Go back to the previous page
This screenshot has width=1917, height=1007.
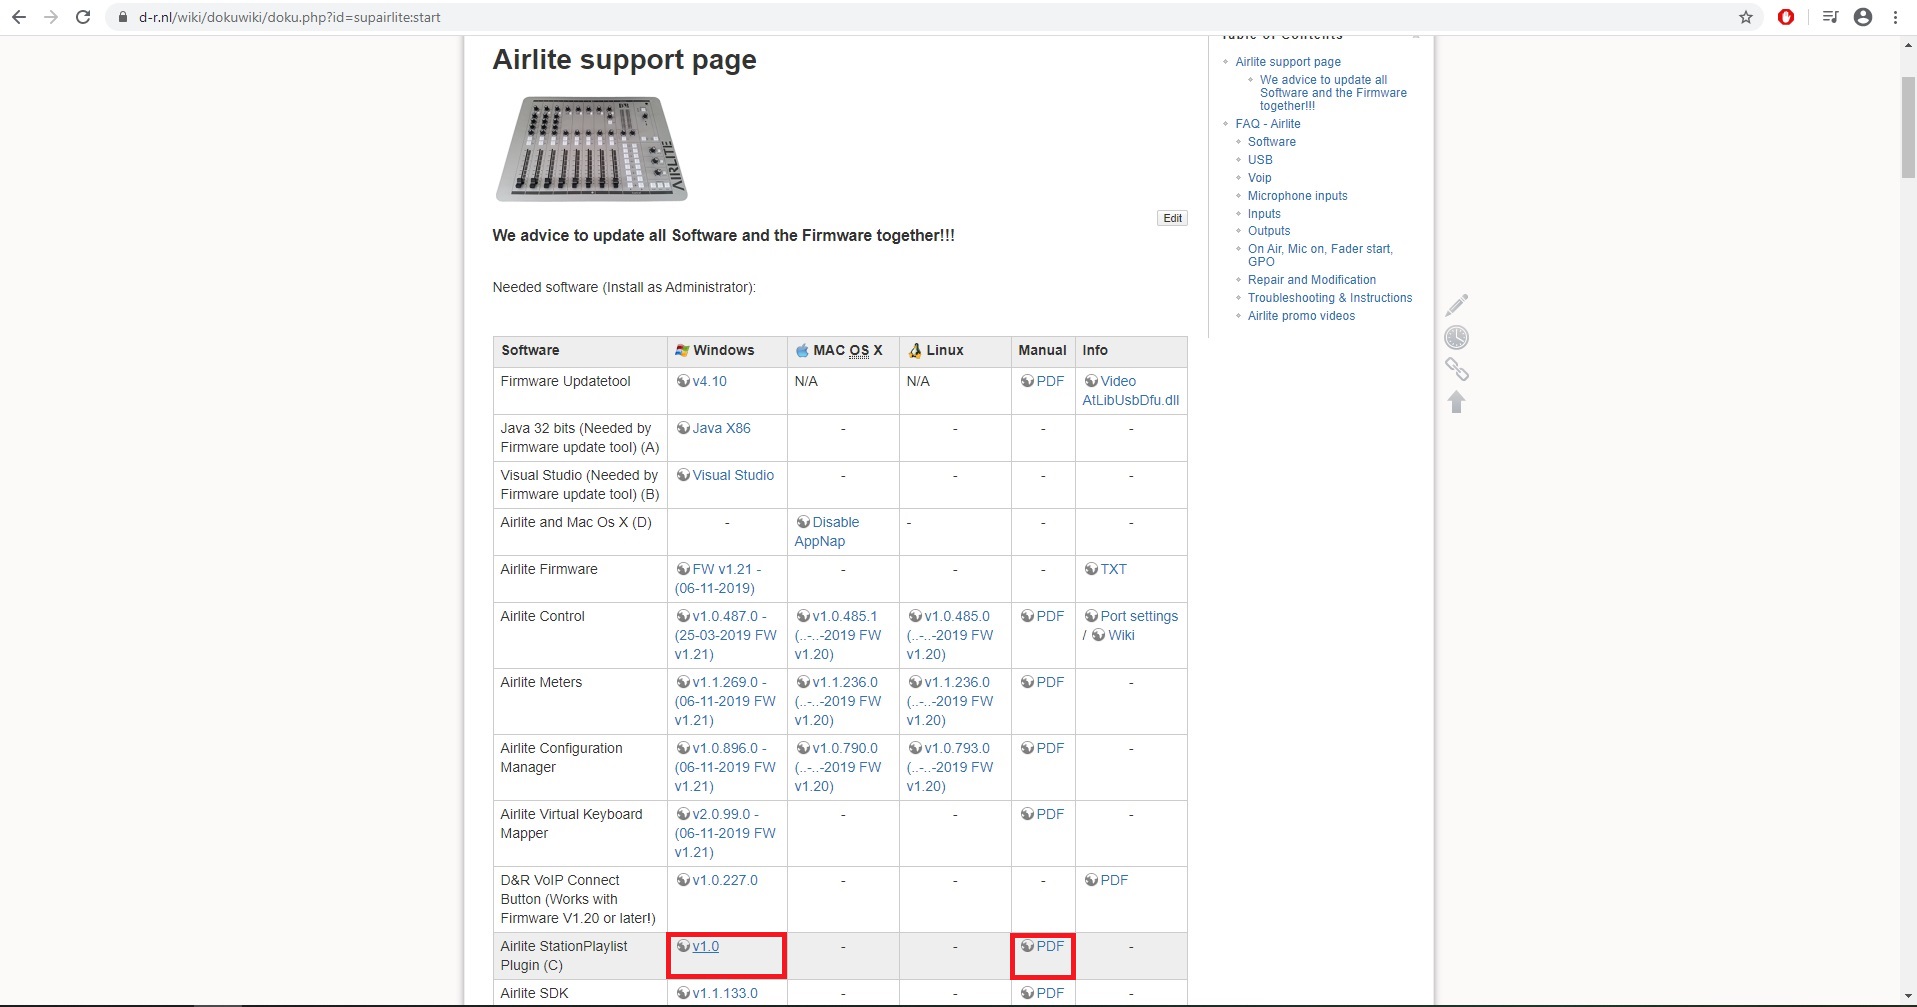(x=18, y=17)
